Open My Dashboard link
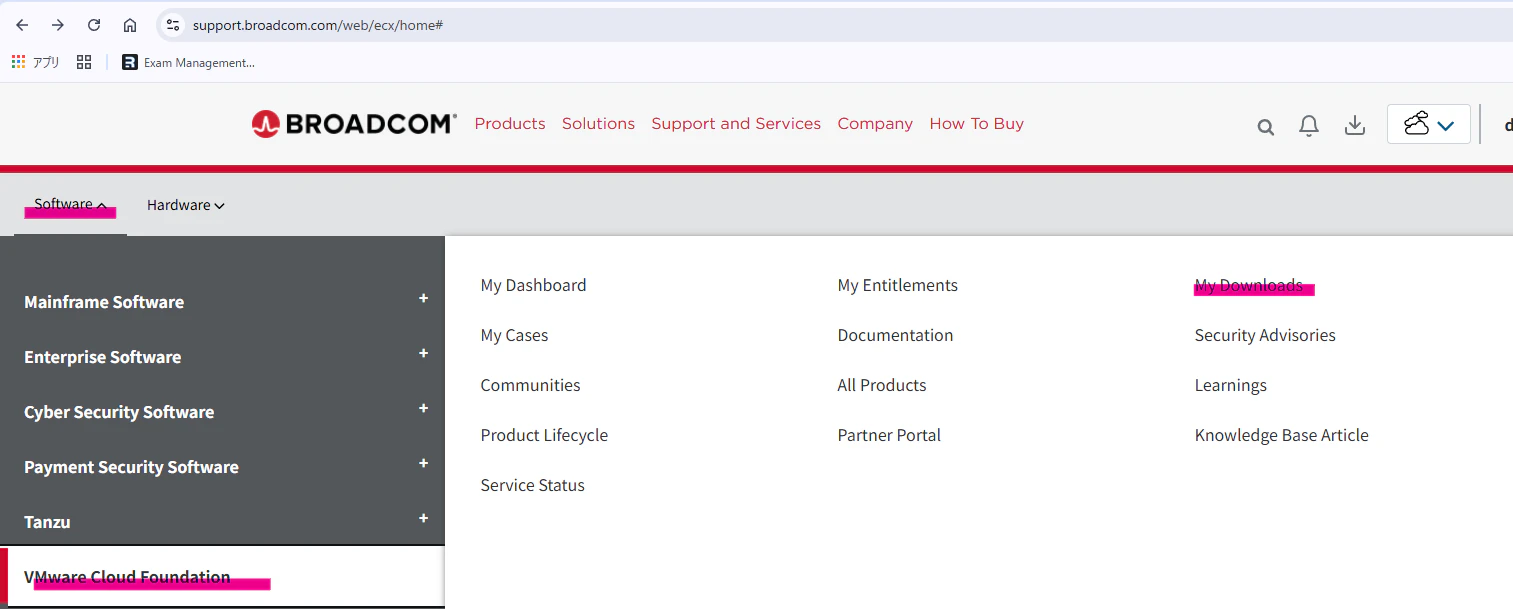1513x609 pixels. click(533, 285)
